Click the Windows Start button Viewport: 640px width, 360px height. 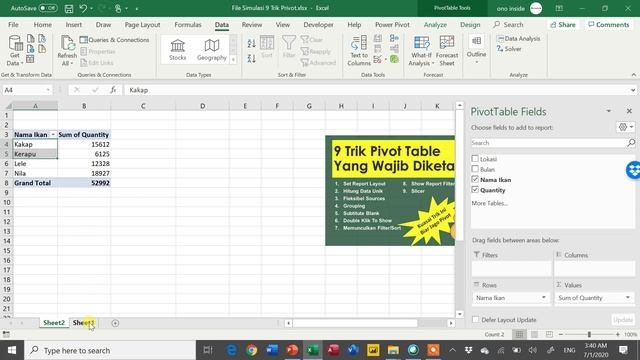click(x=12, y=350)
